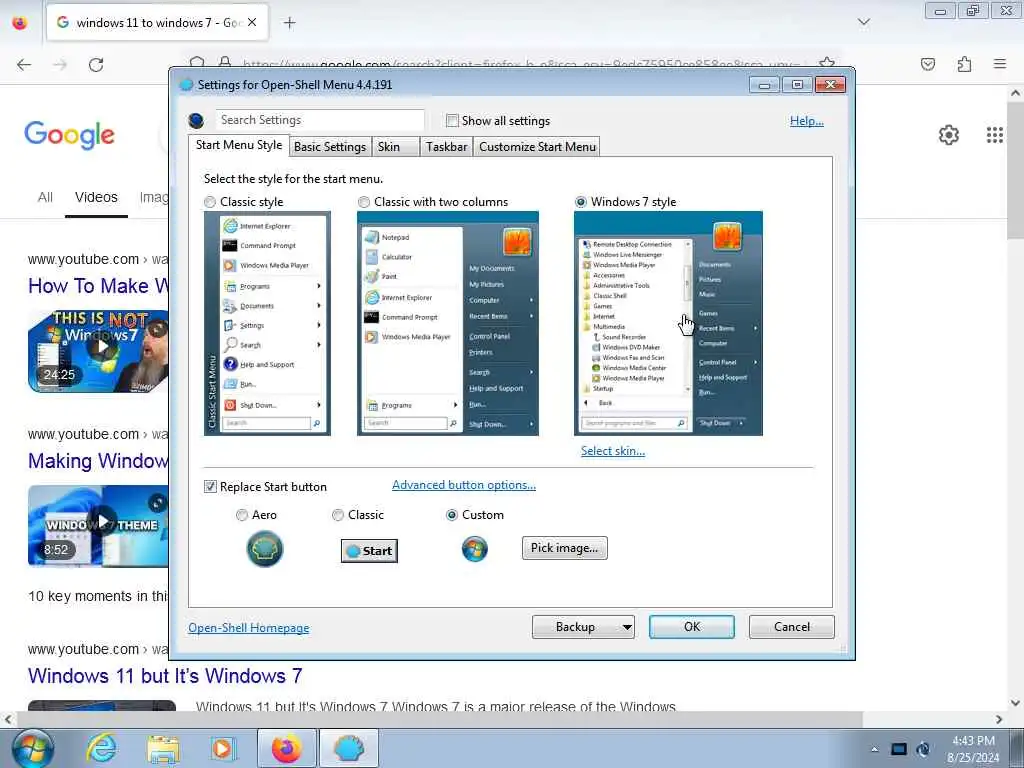Show hidden tray icons arrow
Viewport: 1024px width, 768px height.
click(x=874, y=749)
